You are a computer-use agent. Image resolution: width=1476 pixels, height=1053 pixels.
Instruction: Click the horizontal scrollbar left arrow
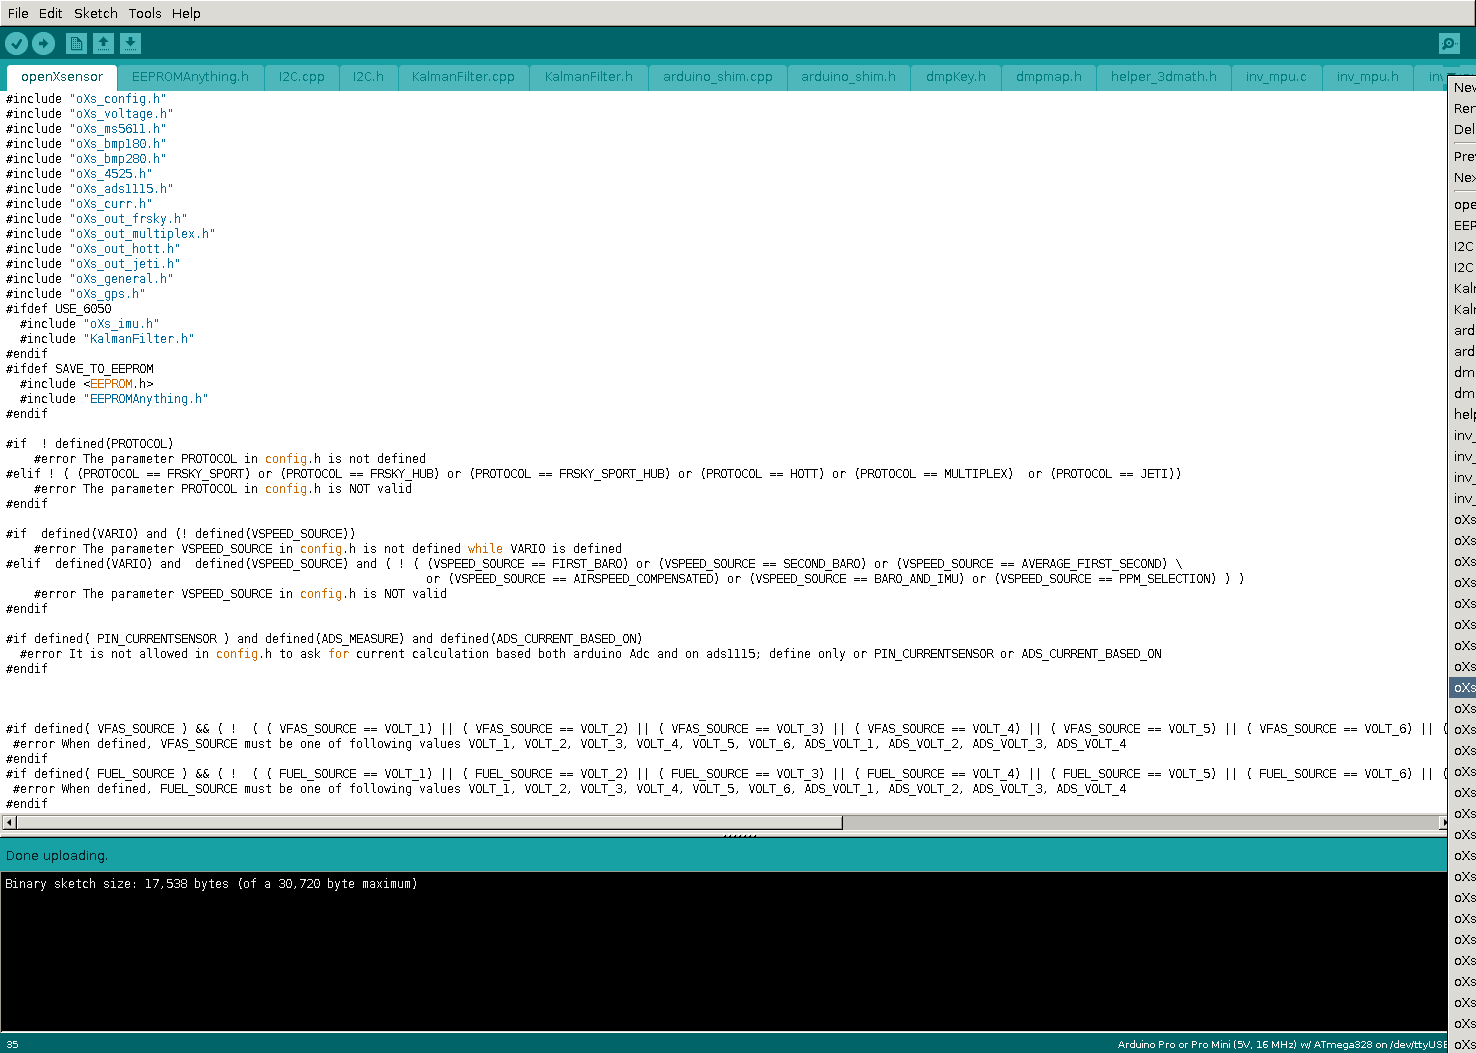pyautogui.click(x=9, y=823)
